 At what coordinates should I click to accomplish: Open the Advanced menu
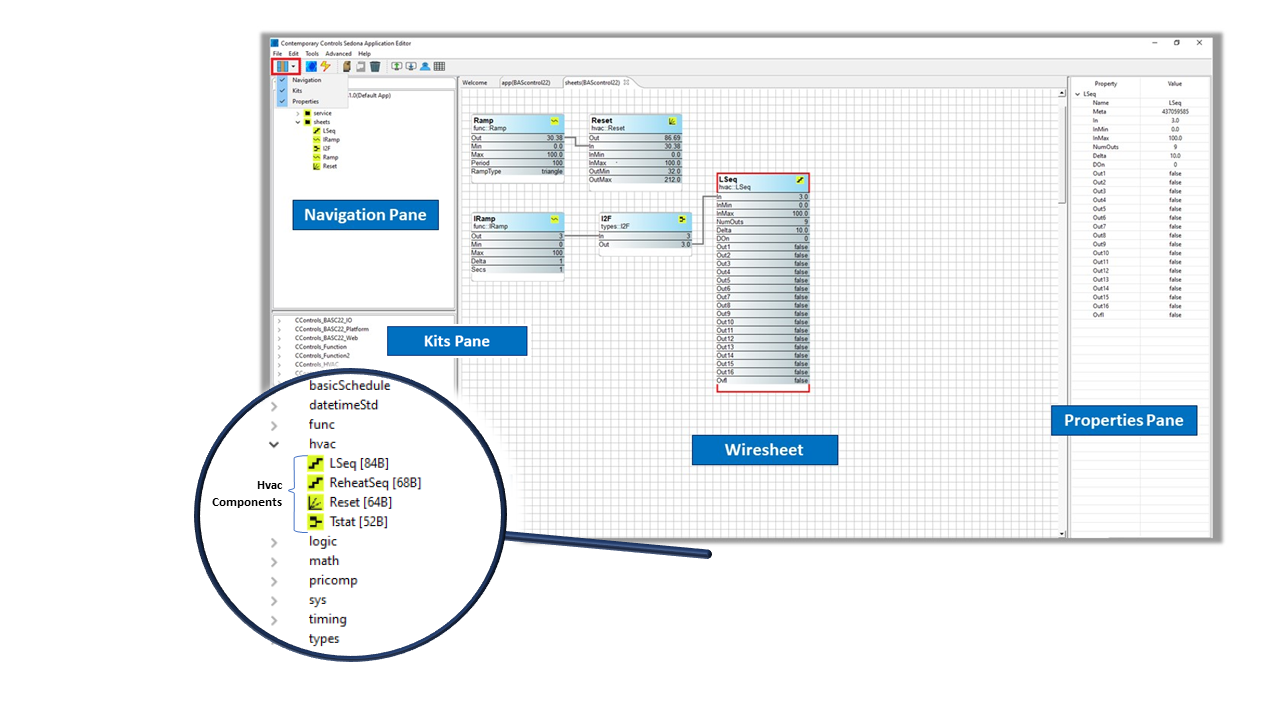coord(338,54)
